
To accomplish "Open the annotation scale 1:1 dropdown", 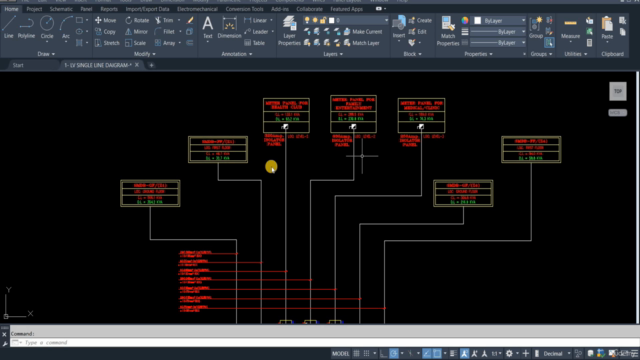I will tap(497, 353).
